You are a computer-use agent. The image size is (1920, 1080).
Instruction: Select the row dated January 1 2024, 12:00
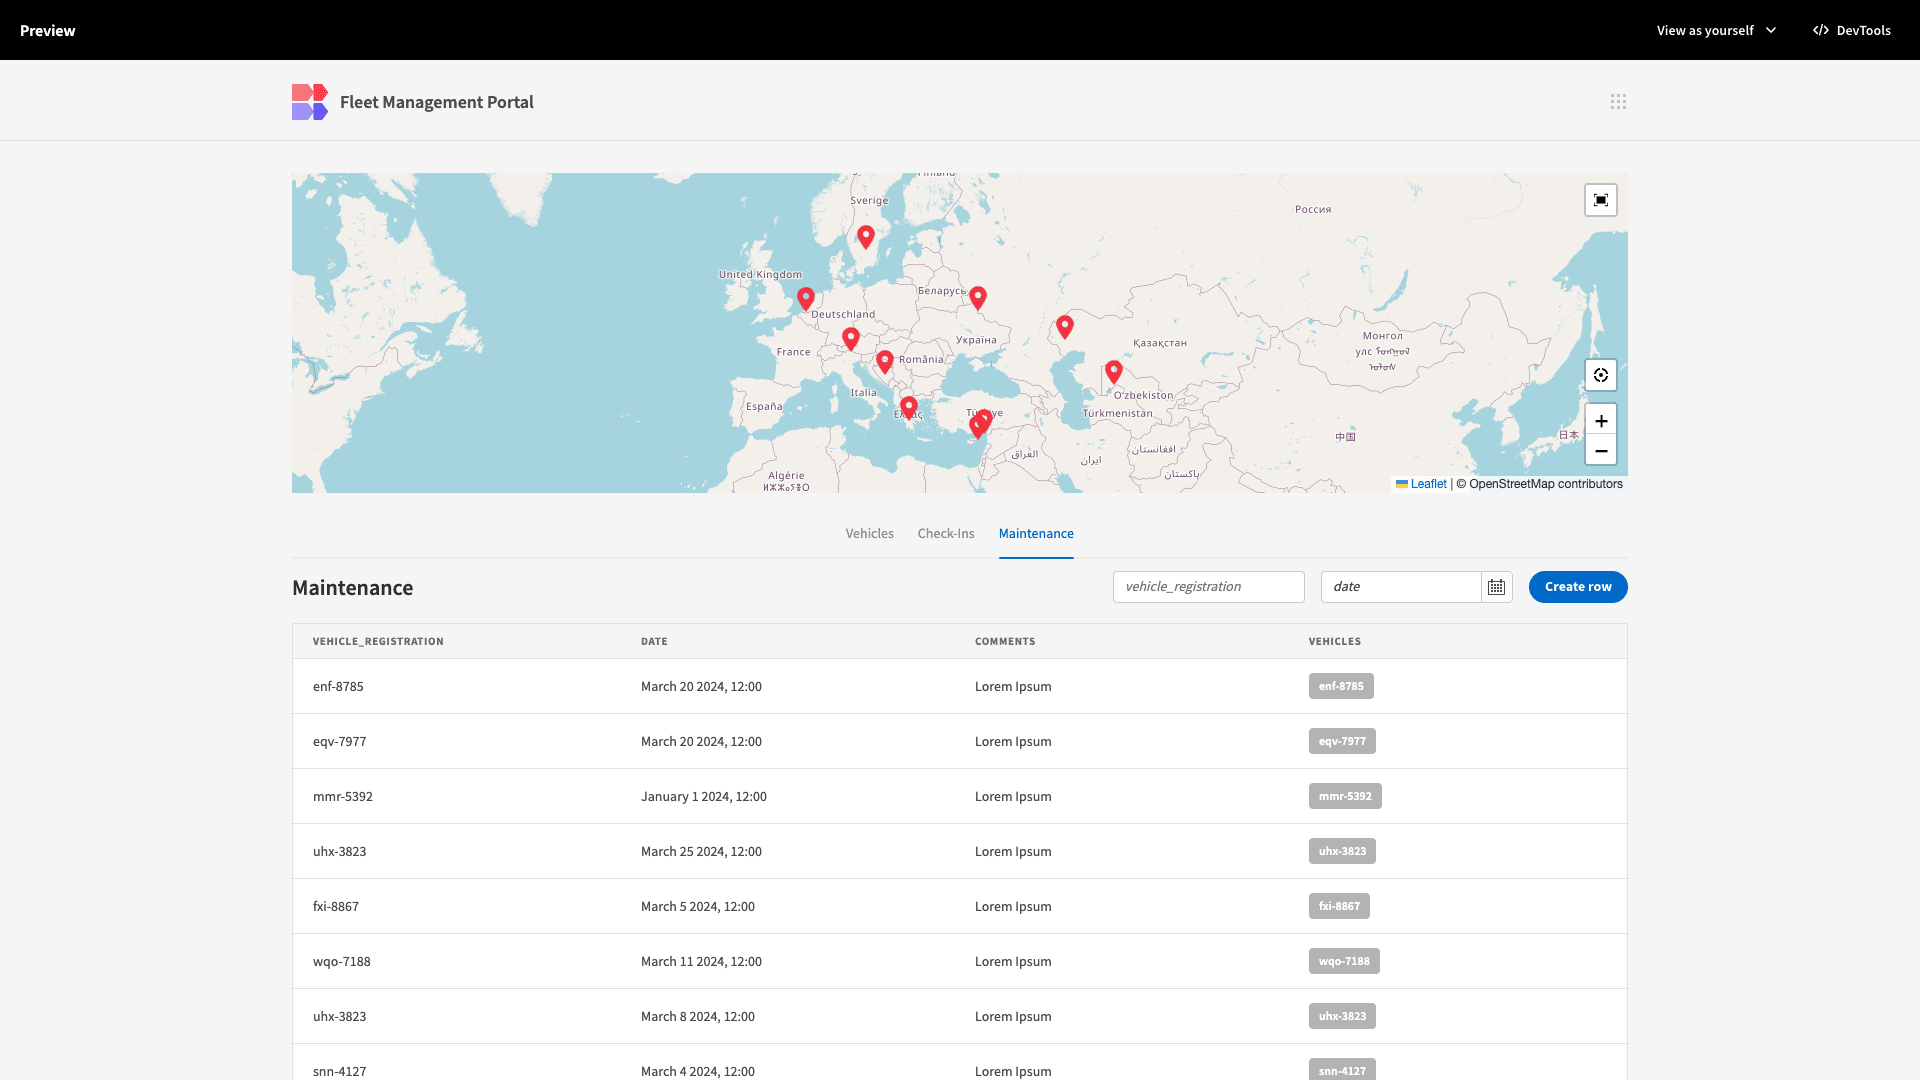(x=960, y=796)
